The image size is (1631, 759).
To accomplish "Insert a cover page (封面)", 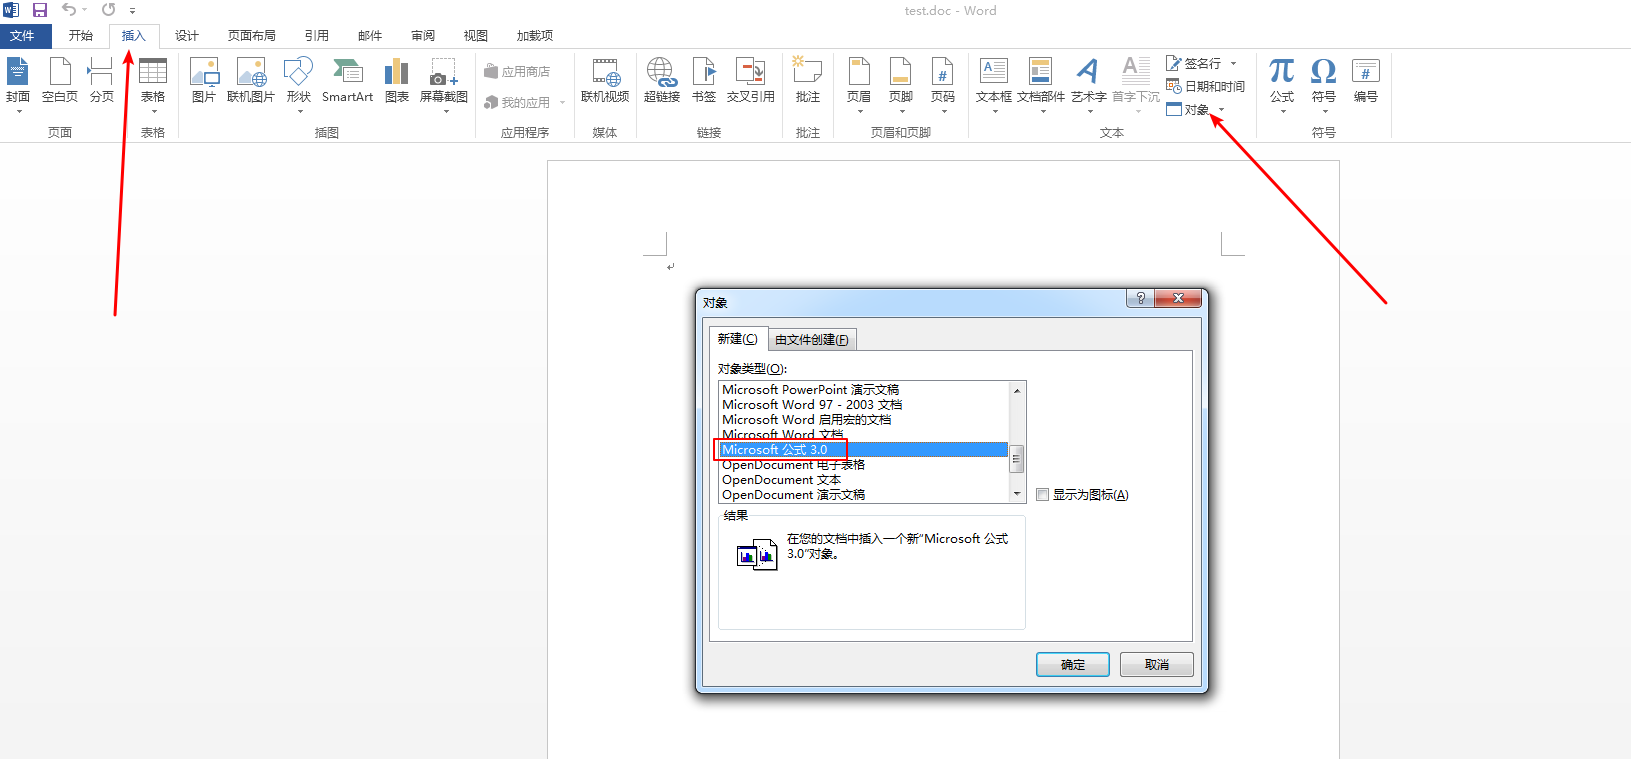I will coord(18,85).
